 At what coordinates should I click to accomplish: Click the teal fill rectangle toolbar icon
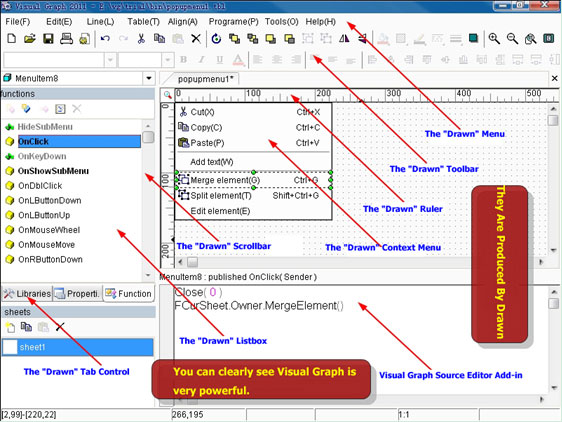pyautogui.click(x=473, y=38)
